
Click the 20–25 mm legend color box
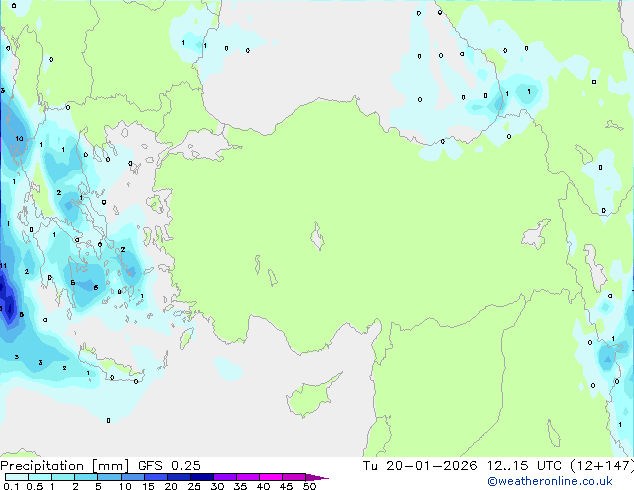click(178, 477)
